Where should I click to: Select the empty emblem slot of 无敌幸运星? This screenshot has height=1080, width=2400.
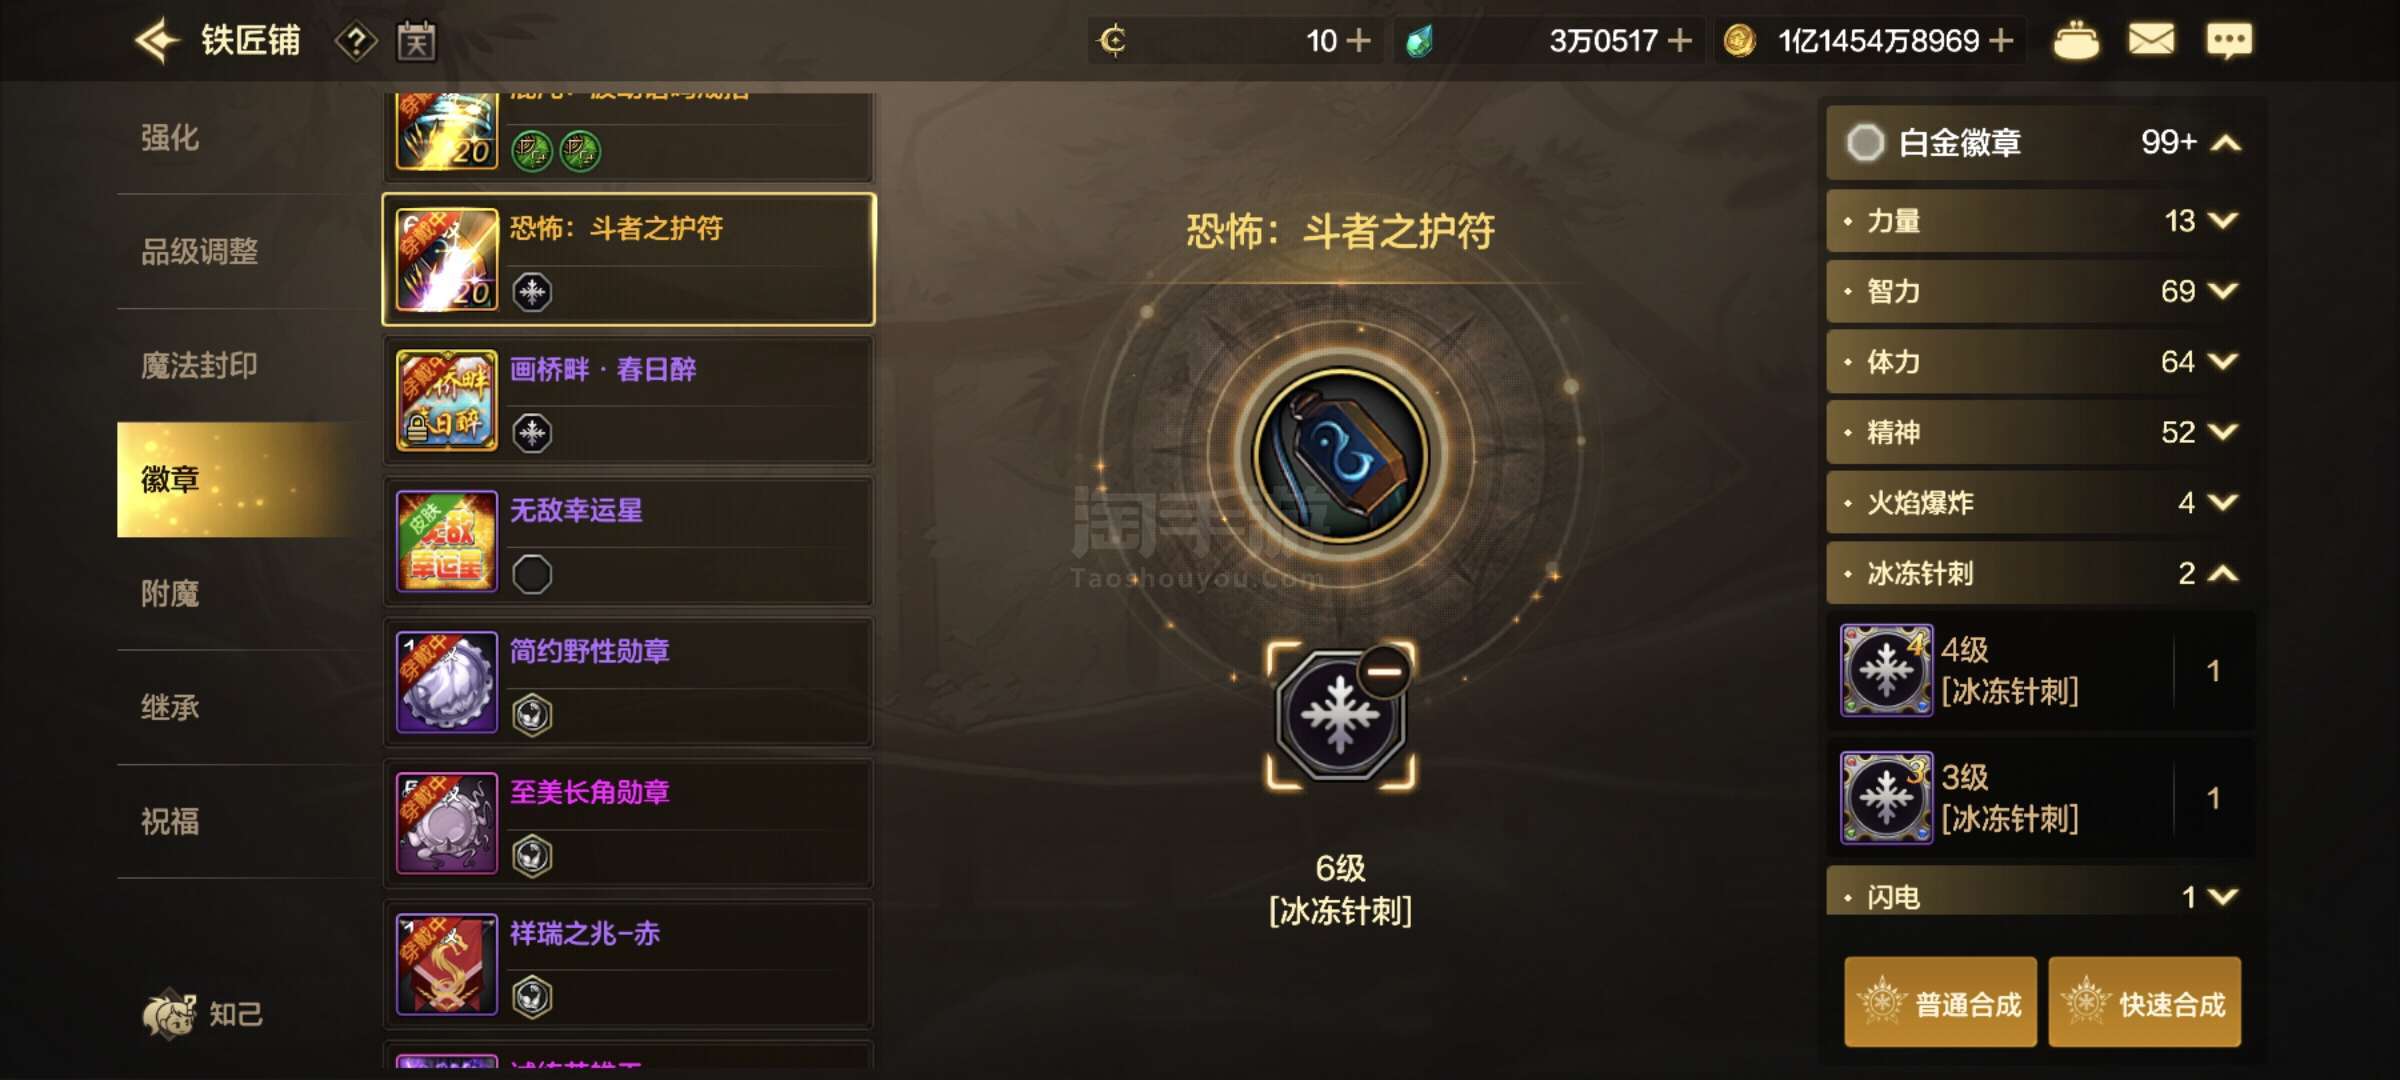click(x=532, y=575)
